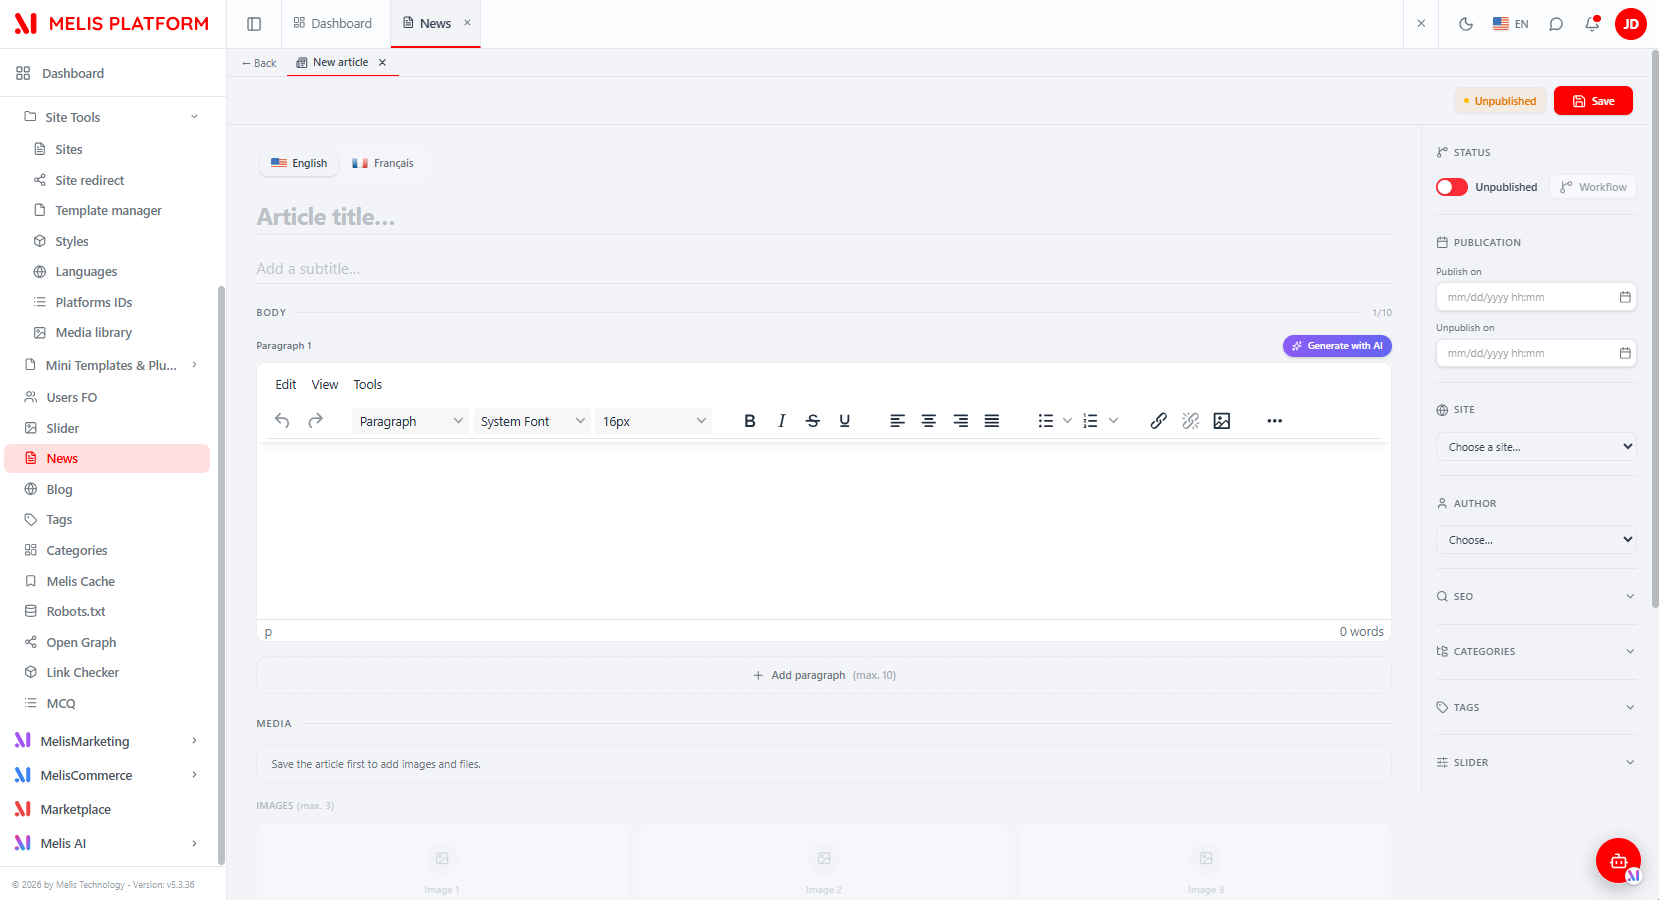Insert a bullet list
The width and height of the screenshot is (1659, 900).
pos(1046,421)
